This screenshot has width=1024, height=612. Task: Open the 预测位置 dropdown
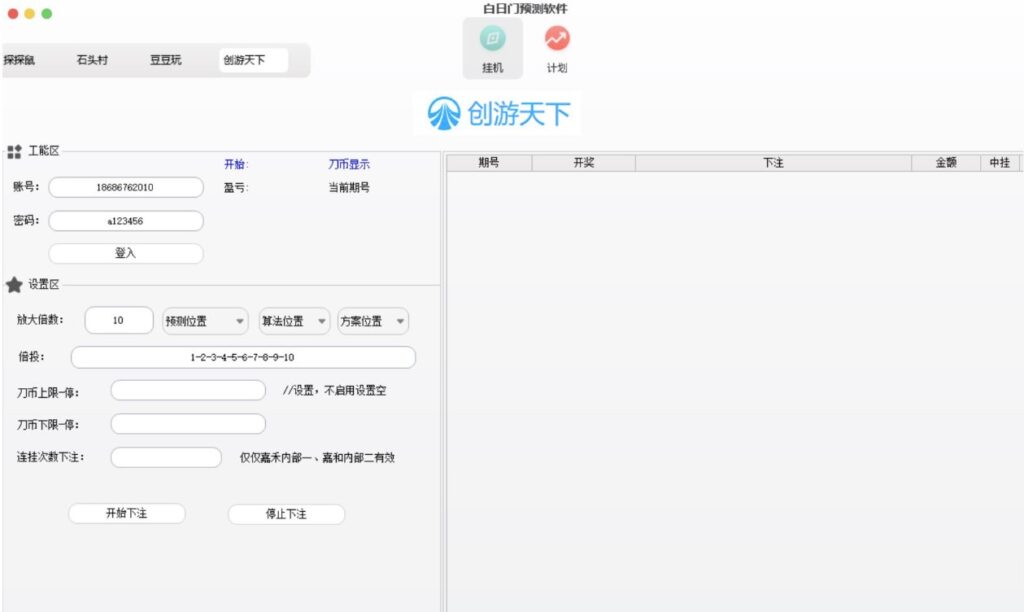(x=204, y=321)
